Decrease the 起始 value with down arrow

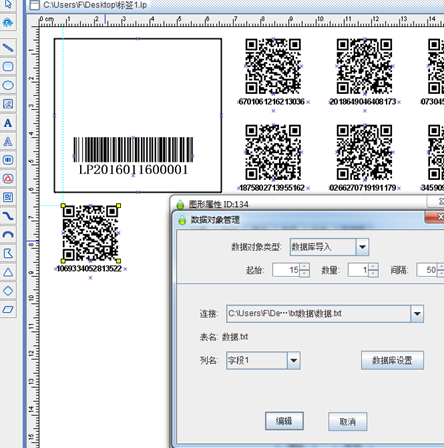tap(304, 274)
